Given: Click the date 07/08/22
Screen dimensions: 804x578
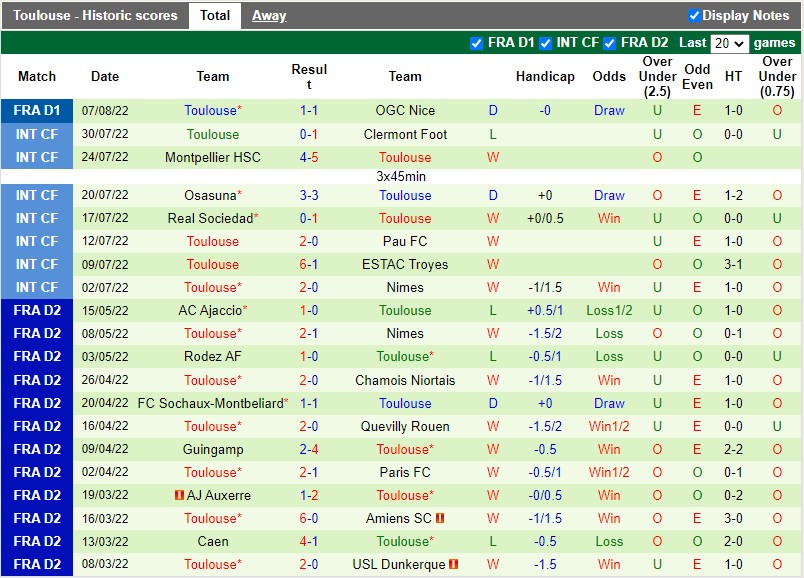Looking at the screenshot, I should [105, 111].
